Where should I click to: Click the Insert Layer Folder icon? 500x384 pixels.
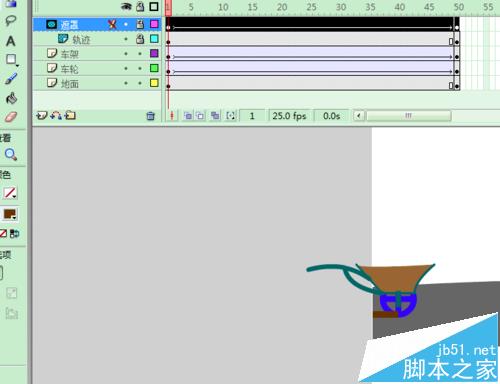[x=70, y=116]
